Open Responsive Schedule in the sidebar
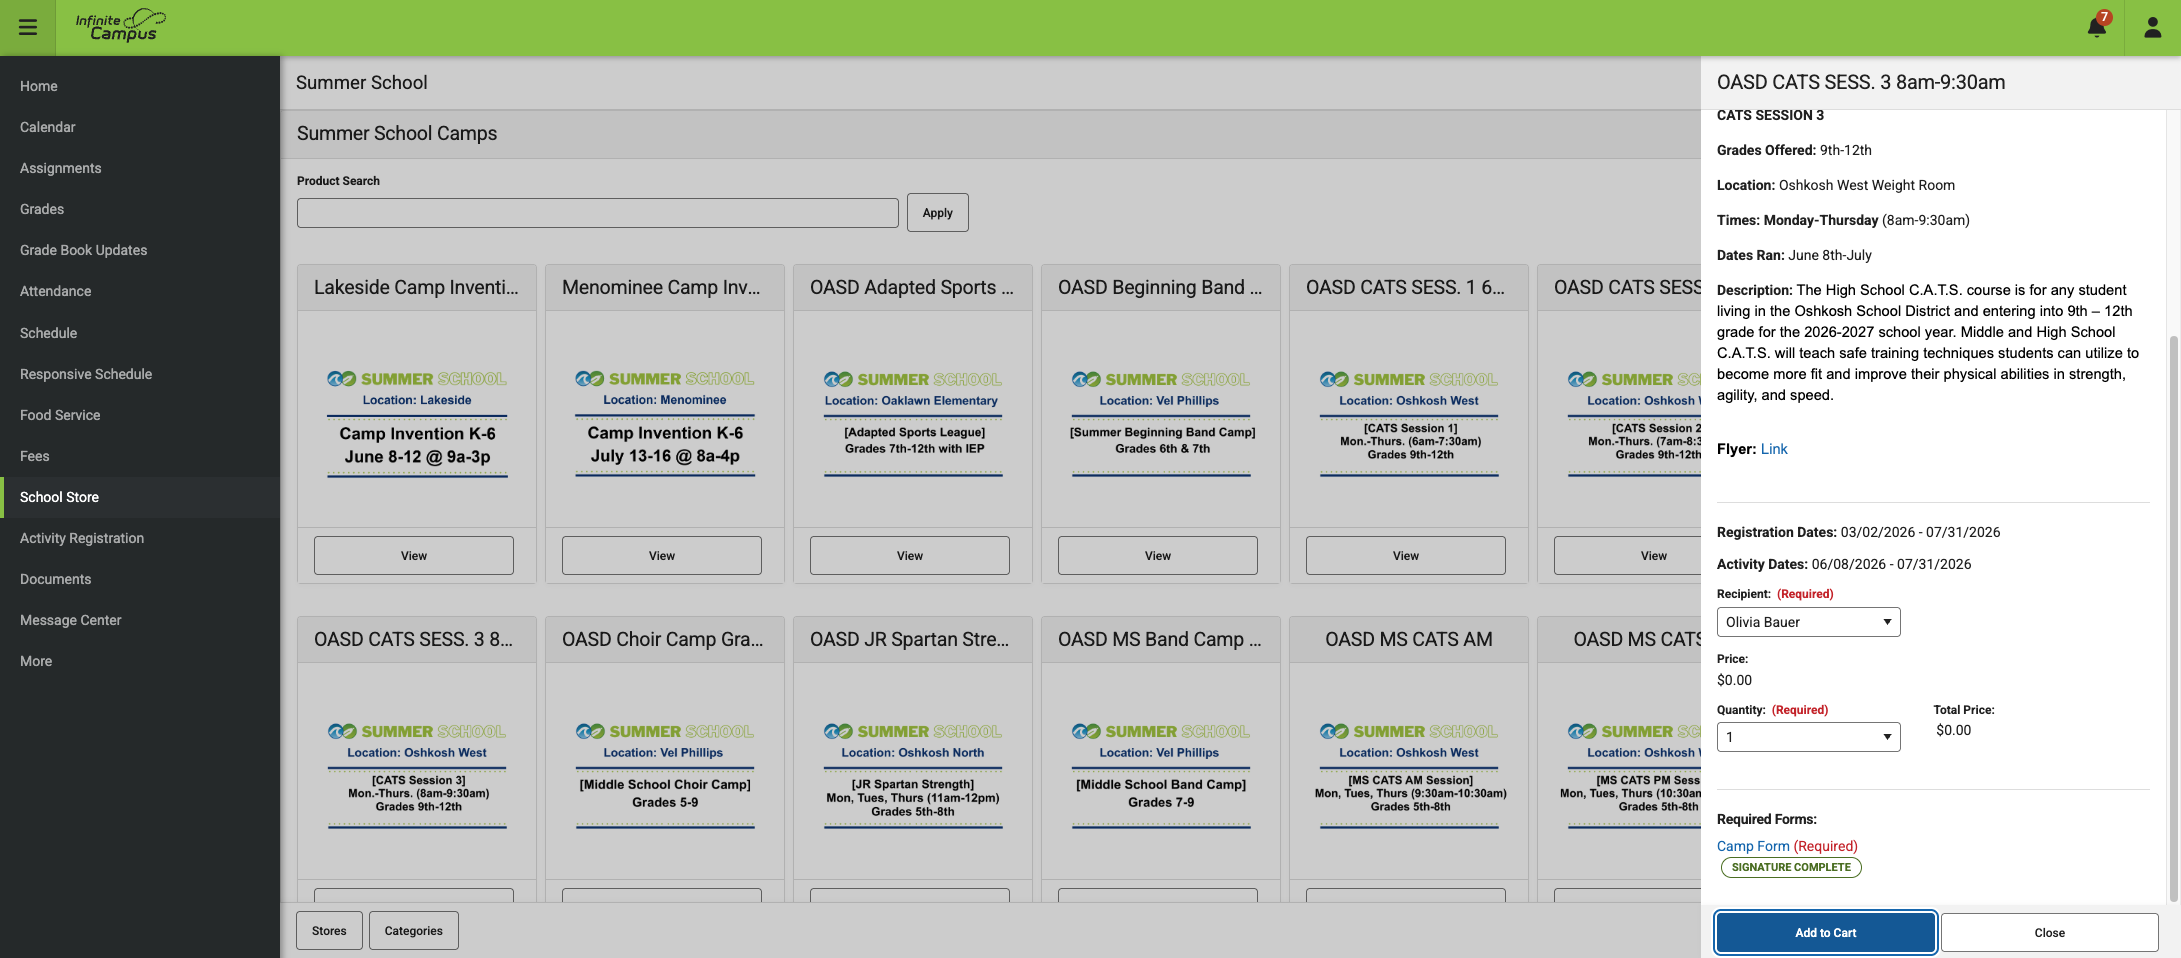This screenshot has height=958, width=2181. [x=140, y=374]
